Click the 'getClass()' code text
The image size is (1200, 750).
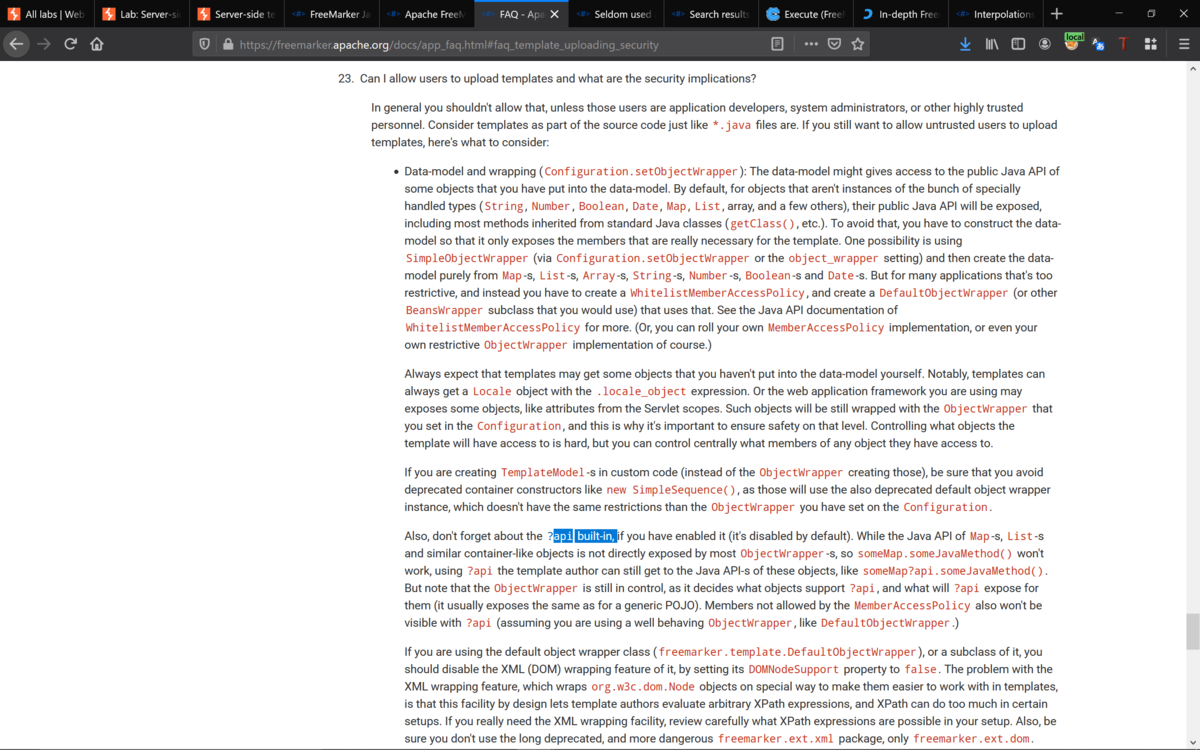(x=763, y=224)
